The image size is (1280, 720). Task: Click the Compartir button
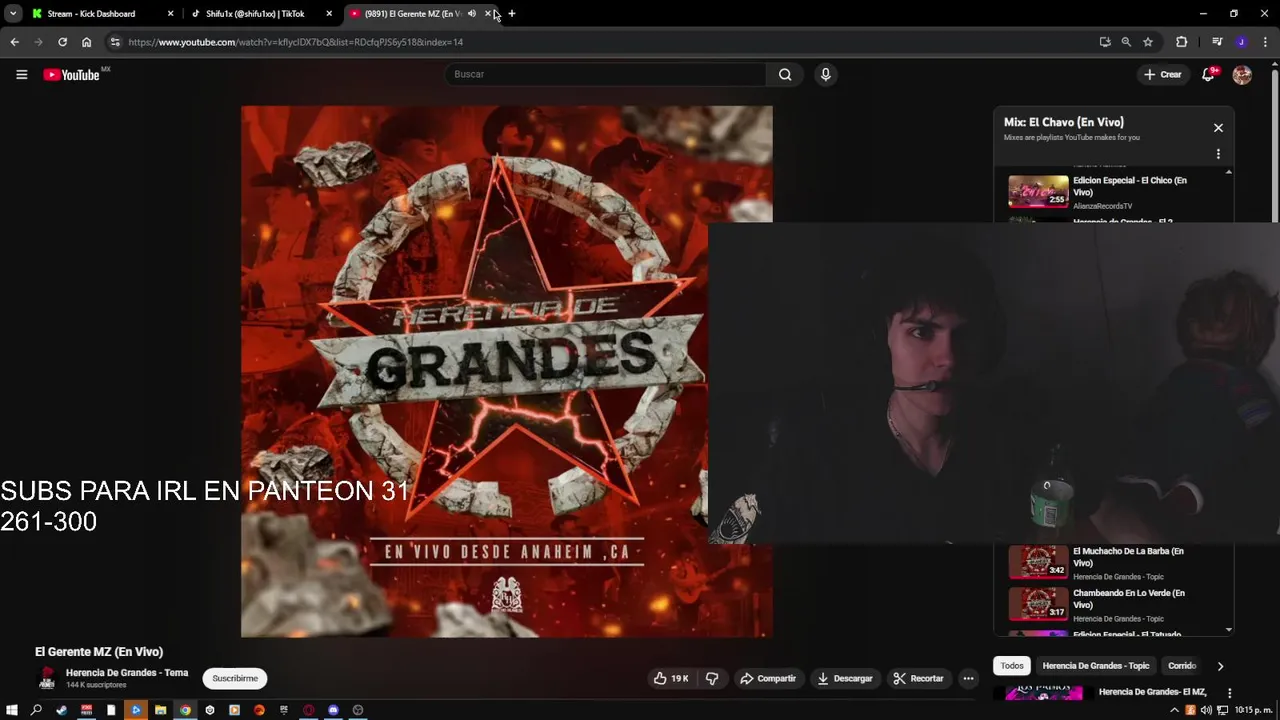[767, 678]
